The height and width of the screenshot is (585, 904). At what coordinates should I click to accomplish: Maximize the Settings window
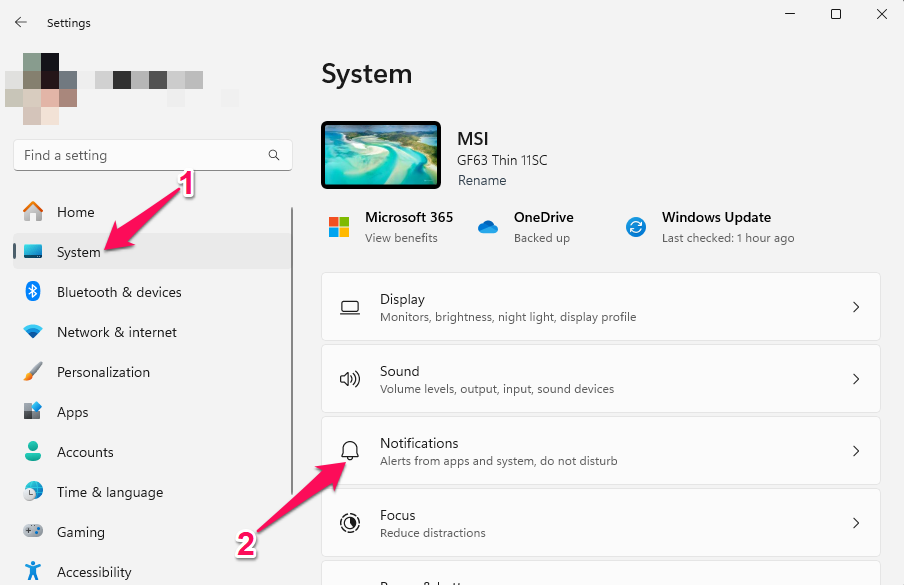coord(835,14)
